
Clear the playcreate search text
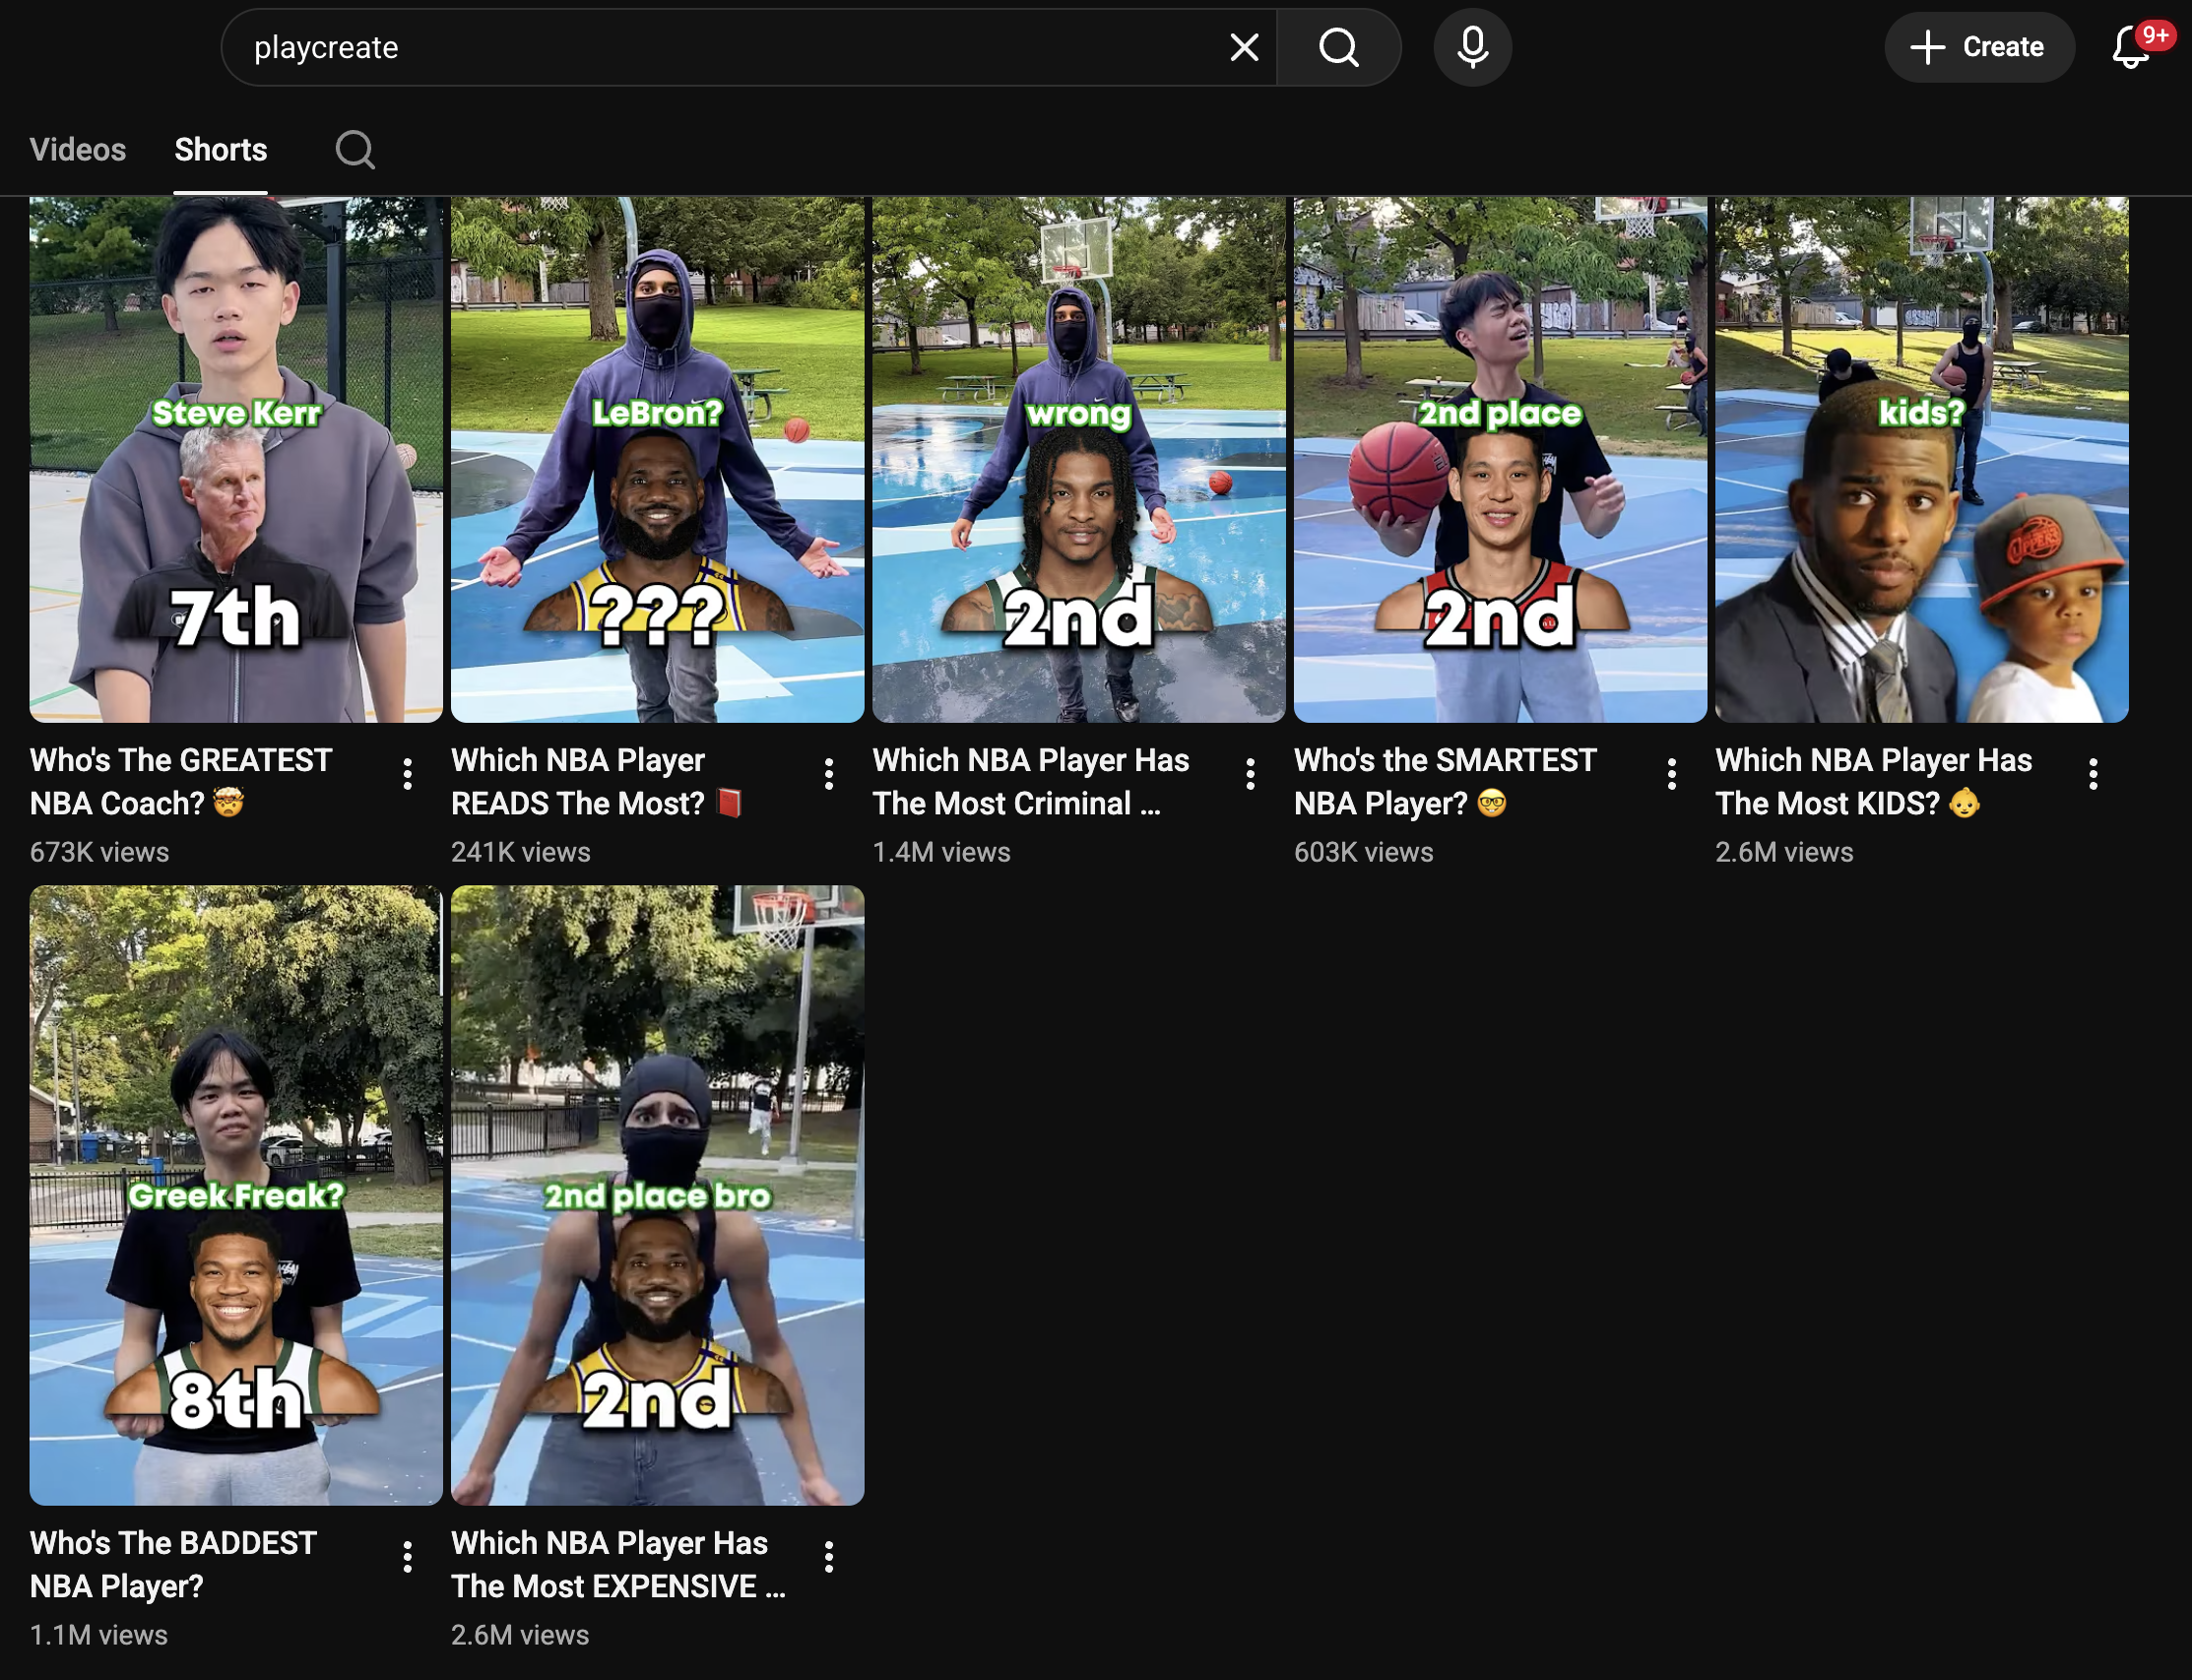[1243, 47]
